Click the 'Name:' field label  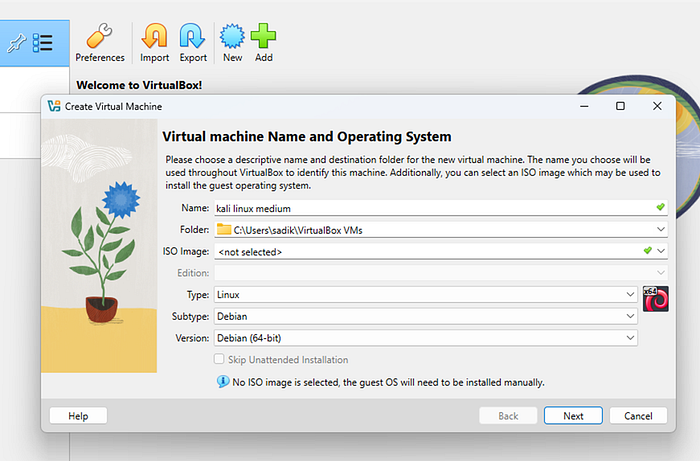195,208
